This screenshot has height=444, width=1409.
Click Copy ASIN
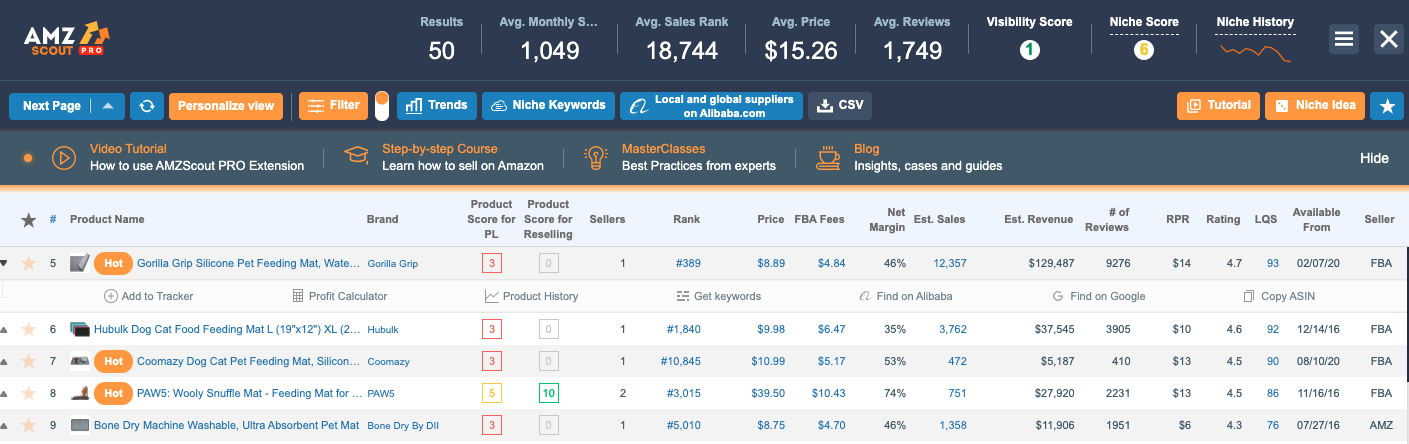(1279, 296)
